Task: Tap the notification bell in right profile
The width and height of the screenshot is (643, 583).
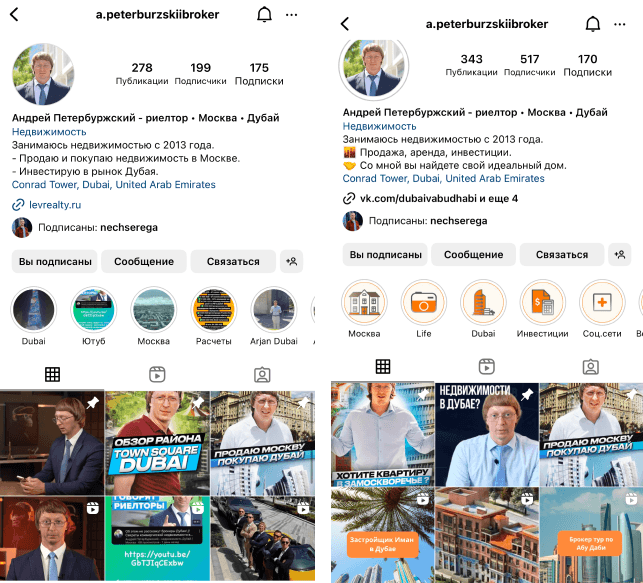Action: click(593, 24)
